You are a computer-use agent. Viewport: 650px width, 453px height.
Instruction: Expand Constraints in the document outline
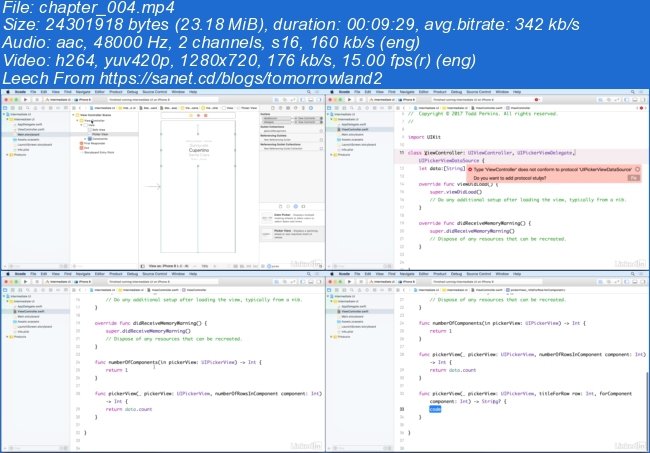pyautogui.click(x=85, y=139)
